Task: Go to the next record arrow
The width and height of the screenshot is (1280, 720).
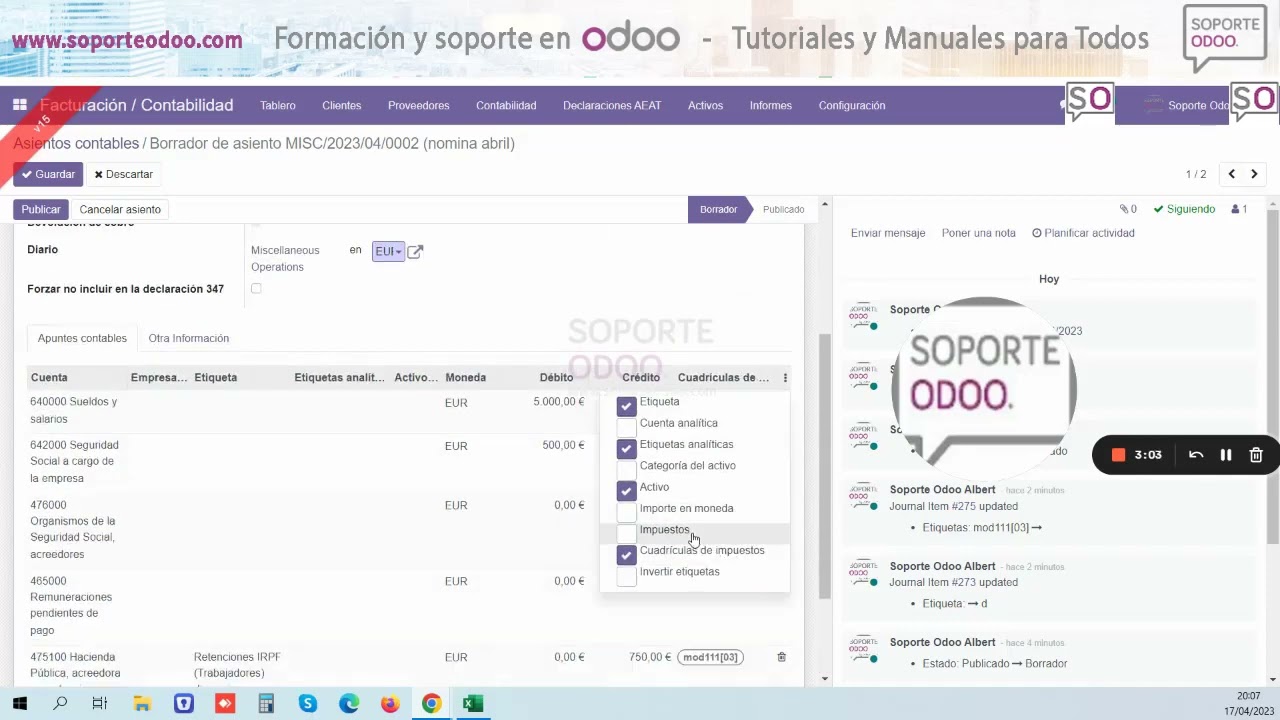Action: click(1254, 174)
